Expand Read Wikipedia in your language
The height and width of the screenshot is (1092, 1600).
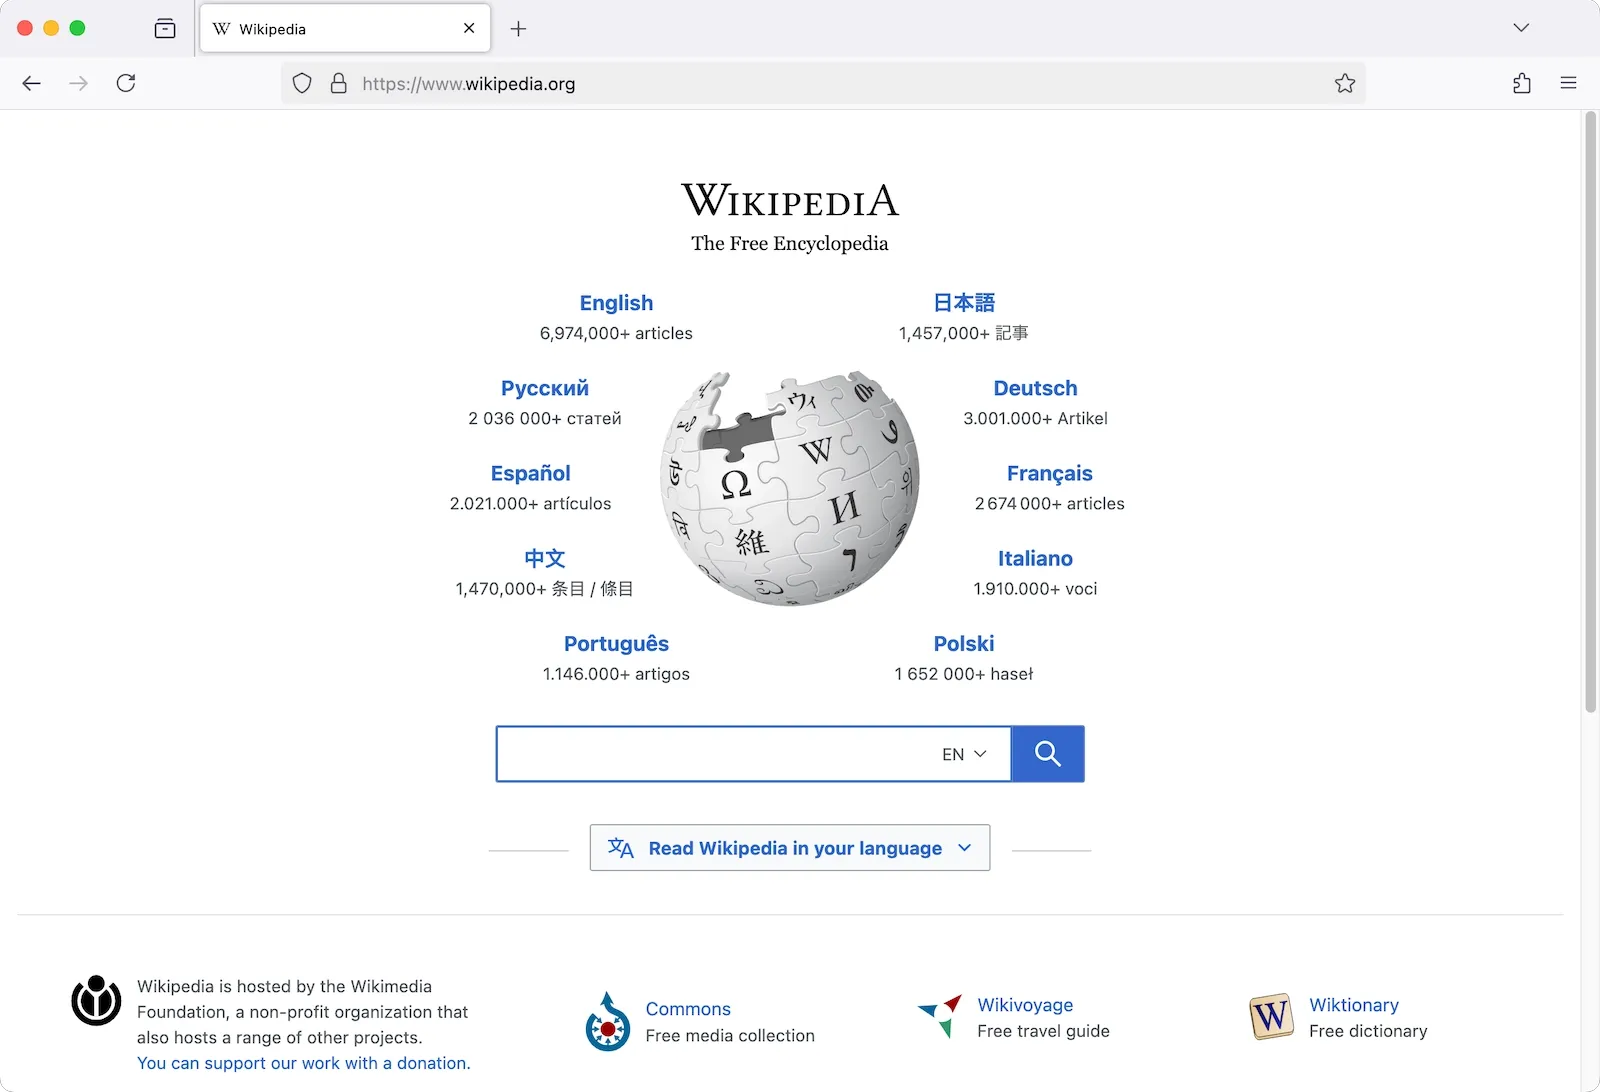[790, 848]
